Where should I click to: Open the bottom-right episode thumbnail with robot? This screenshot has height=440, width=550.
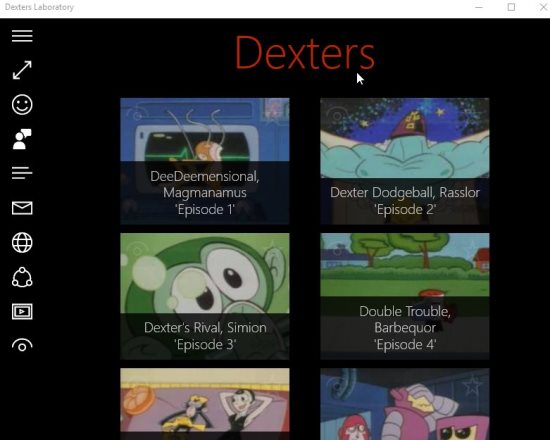click(405, 404)
